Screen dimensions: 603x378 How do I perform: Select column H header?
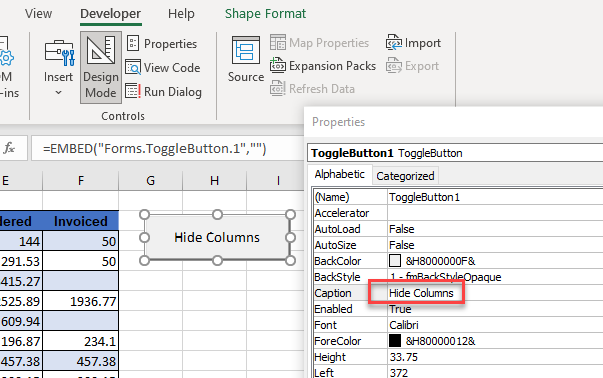click(x=214, y=180)
